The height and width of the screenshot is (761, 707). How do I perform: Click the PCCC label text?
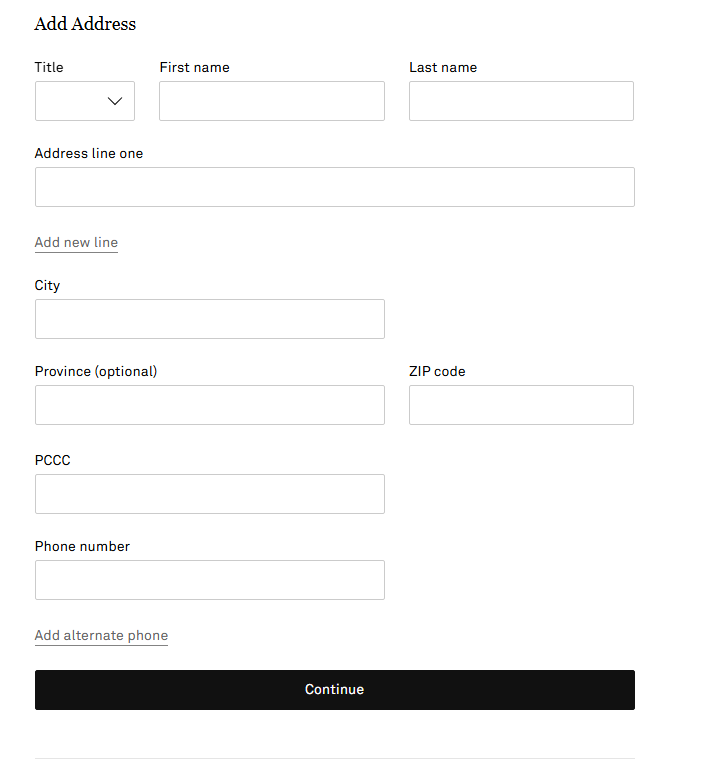click(53, 461)
